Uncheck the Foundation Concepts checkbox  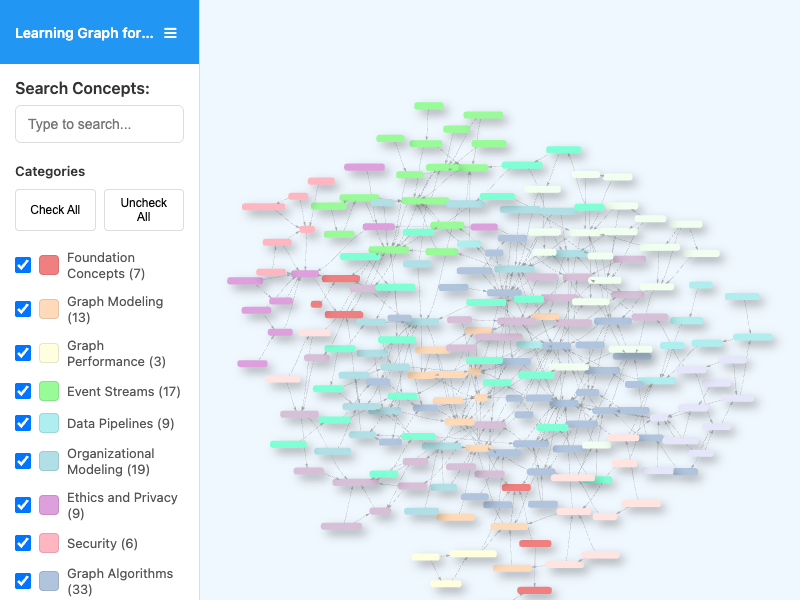[x=23, y=265]
